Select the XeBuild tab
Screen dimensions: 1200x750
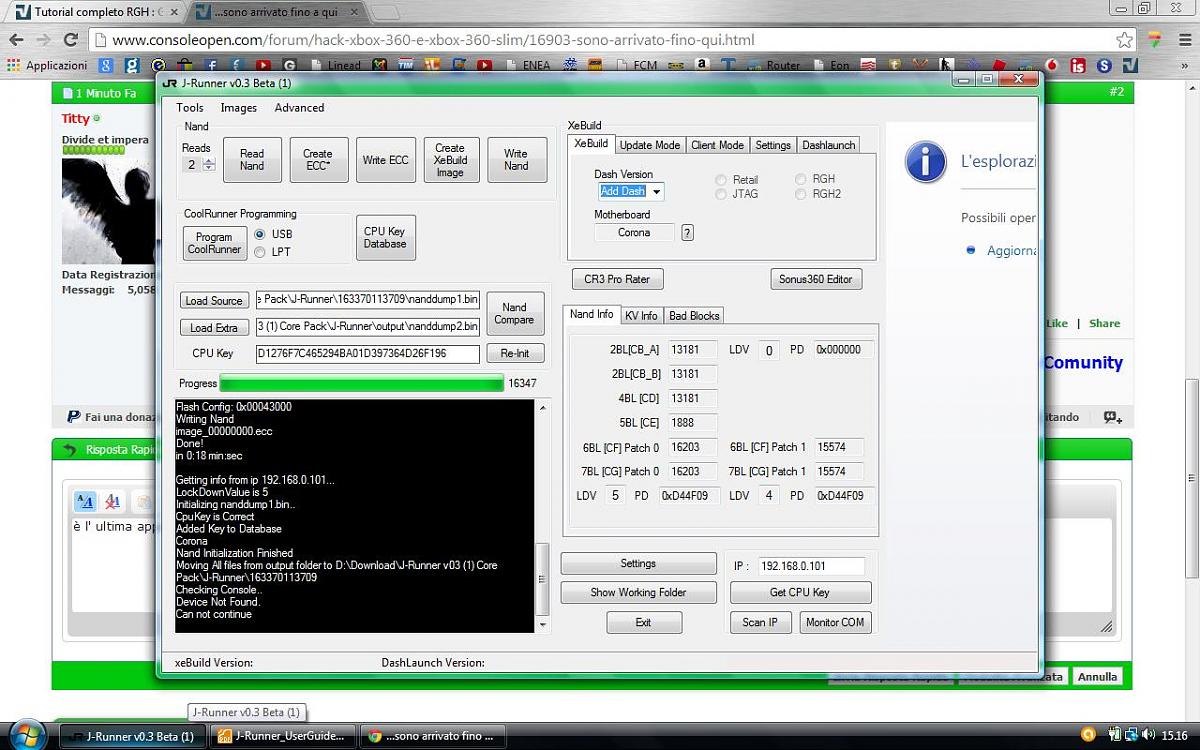pos(591,144)
